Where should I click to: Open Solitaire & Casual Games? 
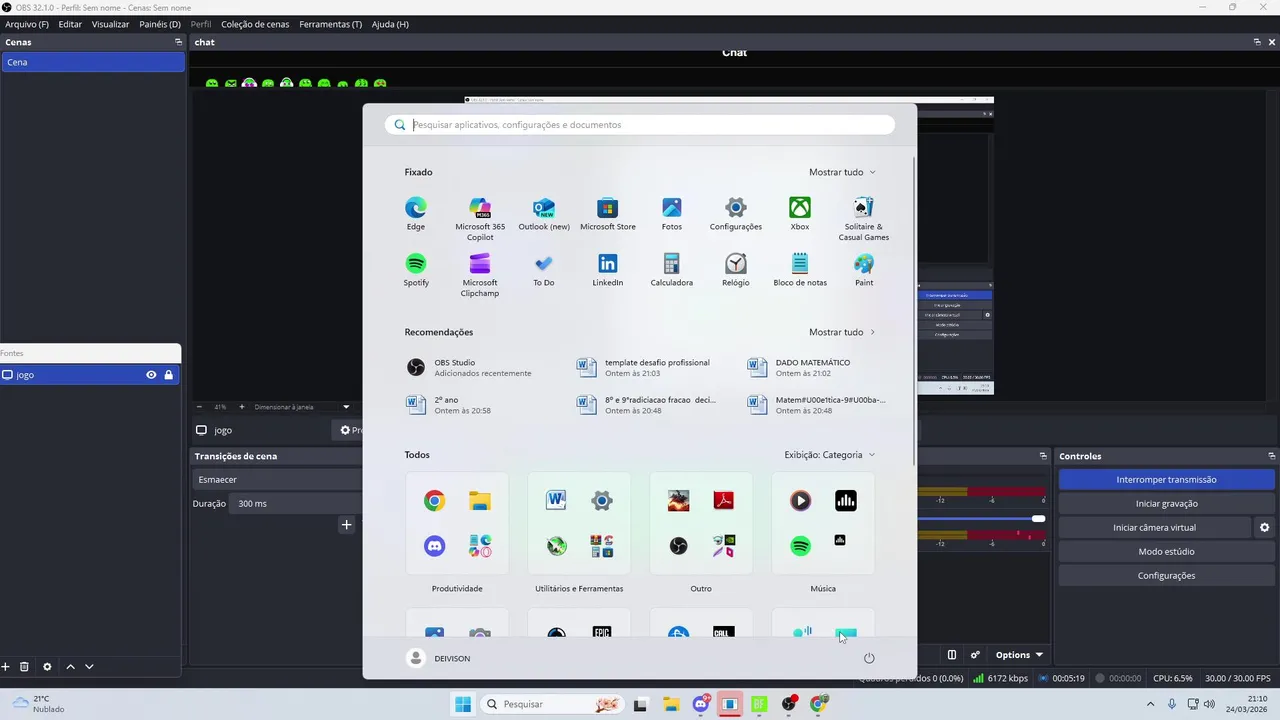click(x=864, y=218)
